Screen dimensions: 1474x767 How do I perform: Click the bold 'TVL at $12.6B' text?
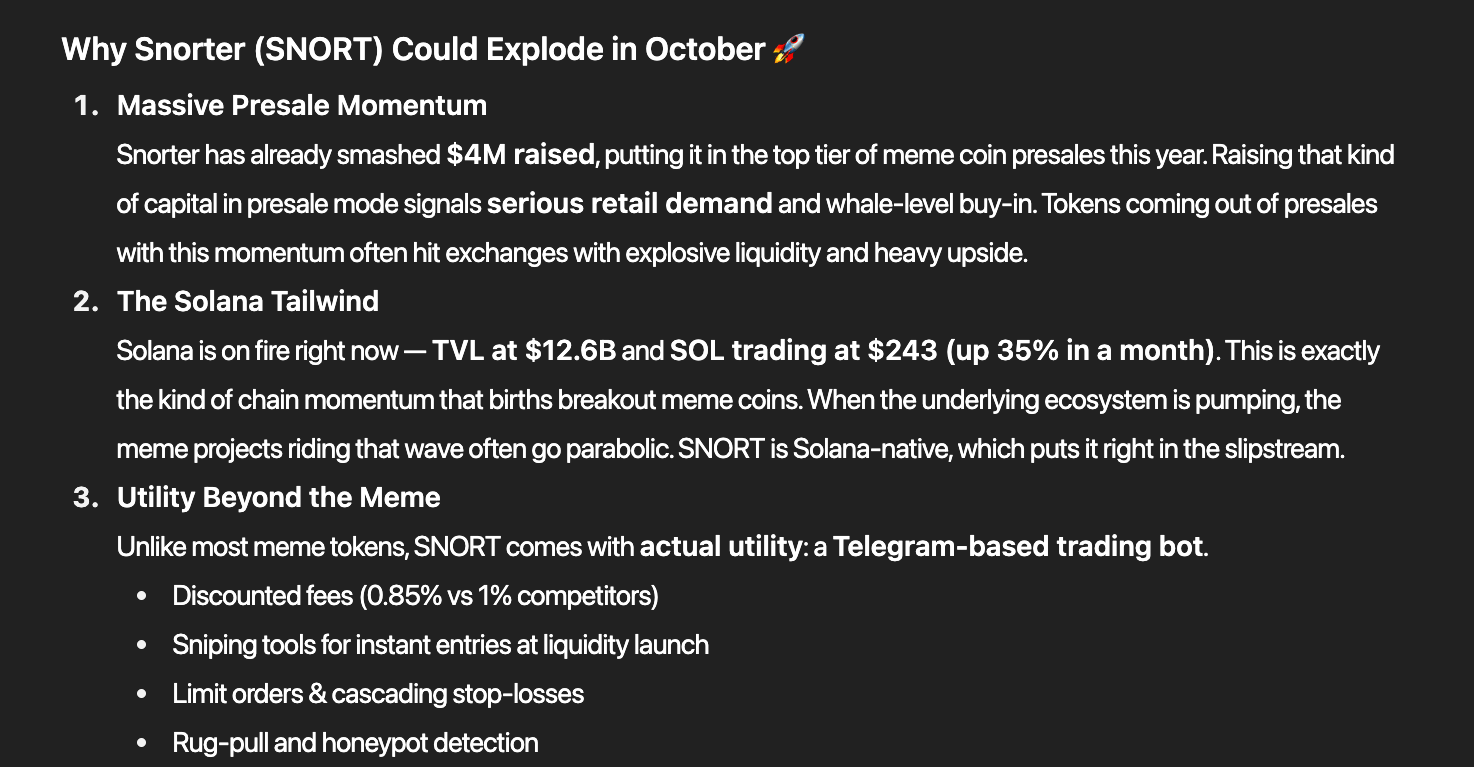click(525, 351)
